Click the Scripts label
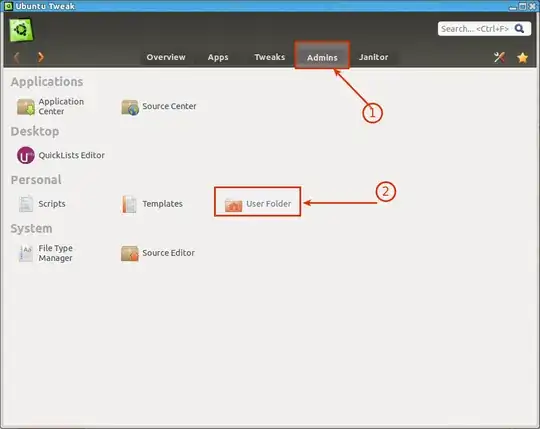Viewport: 540px width, 429px height. click(x=52, y=204)
